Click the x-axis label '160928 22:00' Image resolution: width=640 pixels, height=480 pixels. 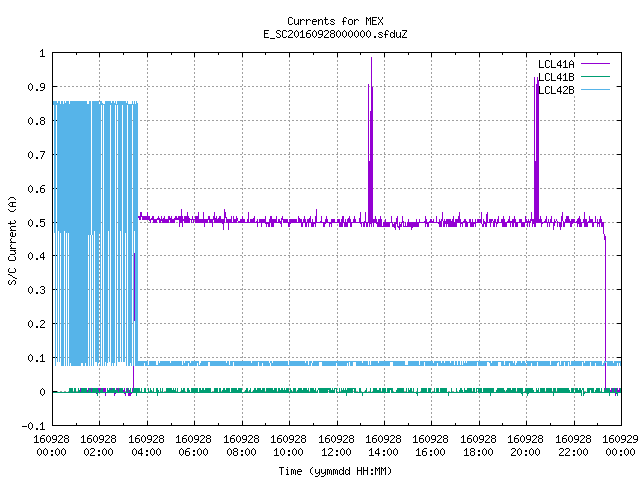coord(573,446)
